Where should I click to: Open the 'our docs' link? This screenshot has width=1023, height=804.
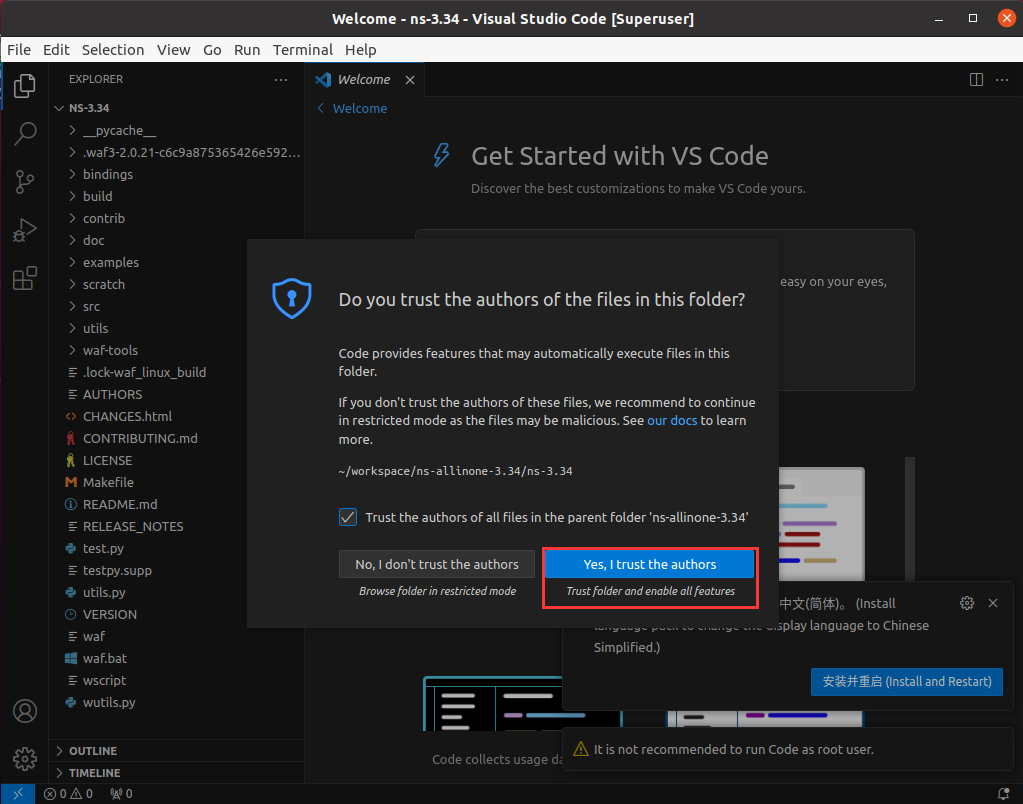point(671,420)
